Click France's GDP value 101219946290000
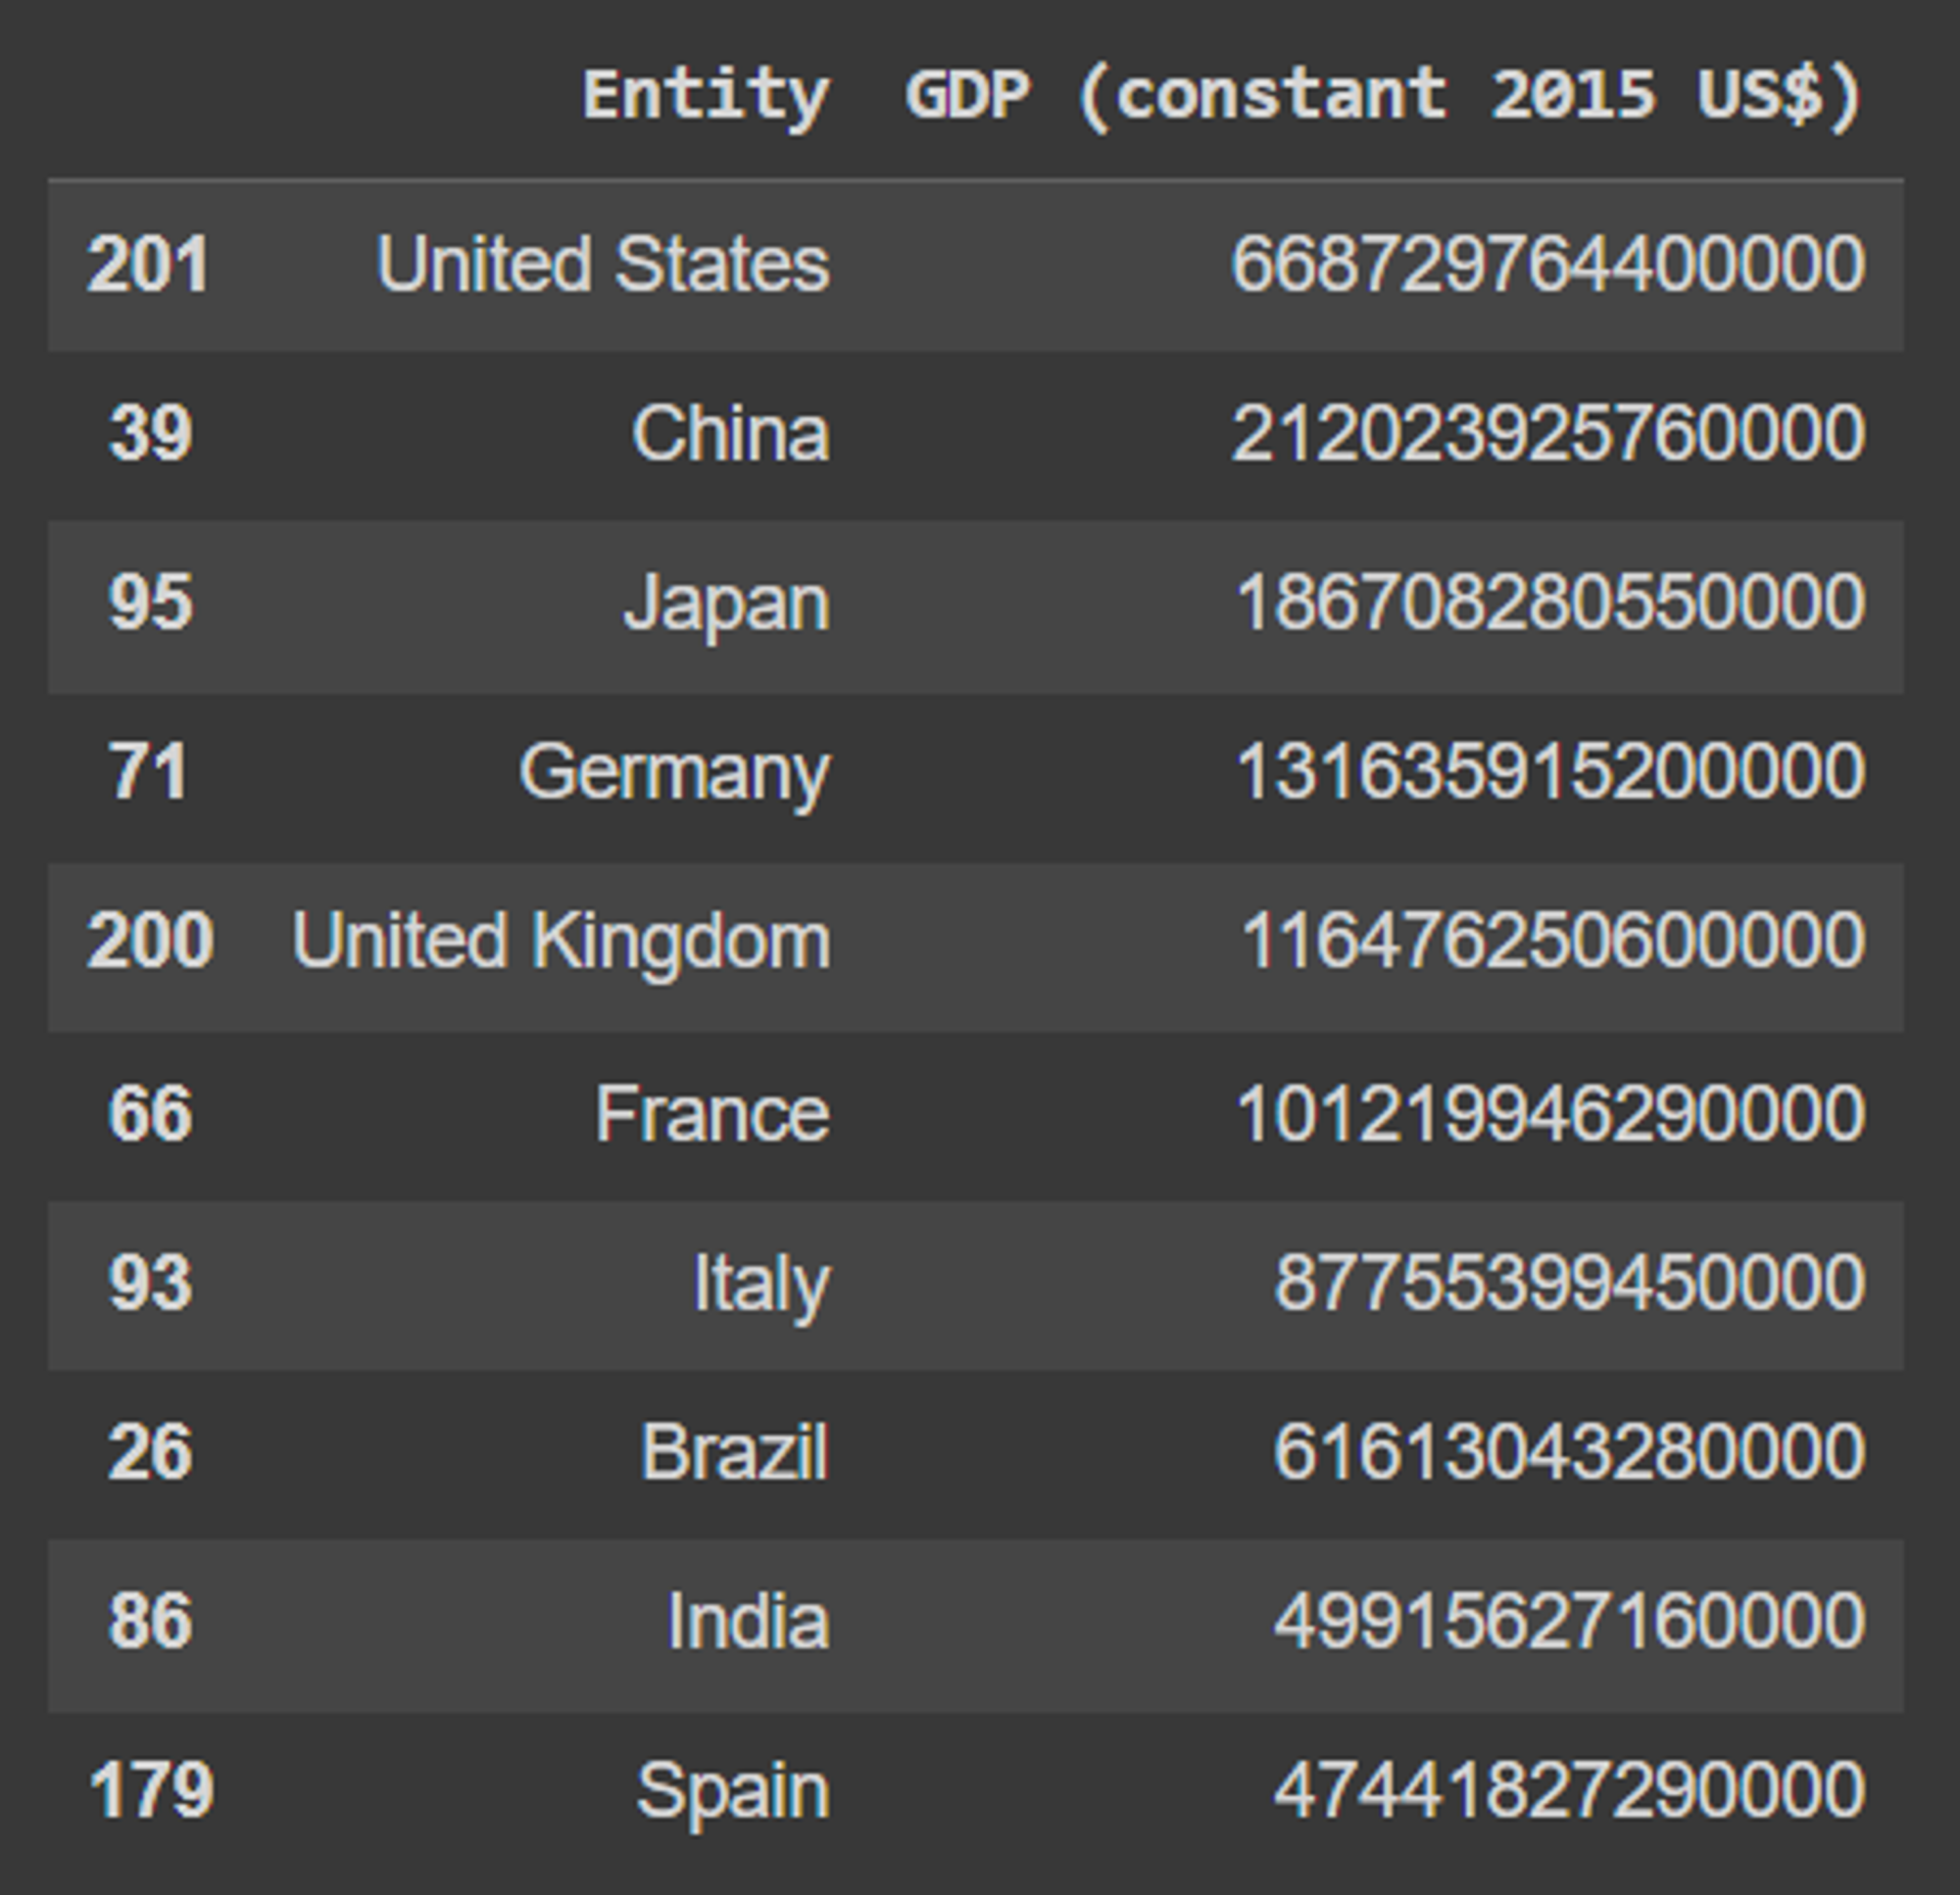 1550,1114
